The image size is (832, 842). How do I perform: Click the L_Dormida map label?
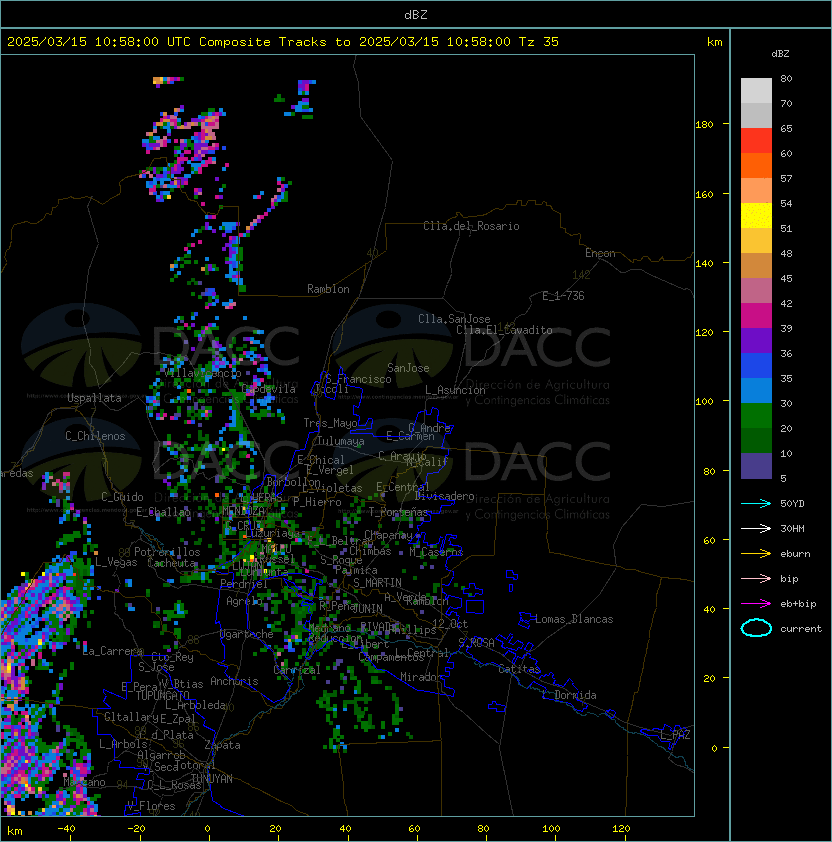click(x=569, y=695)
